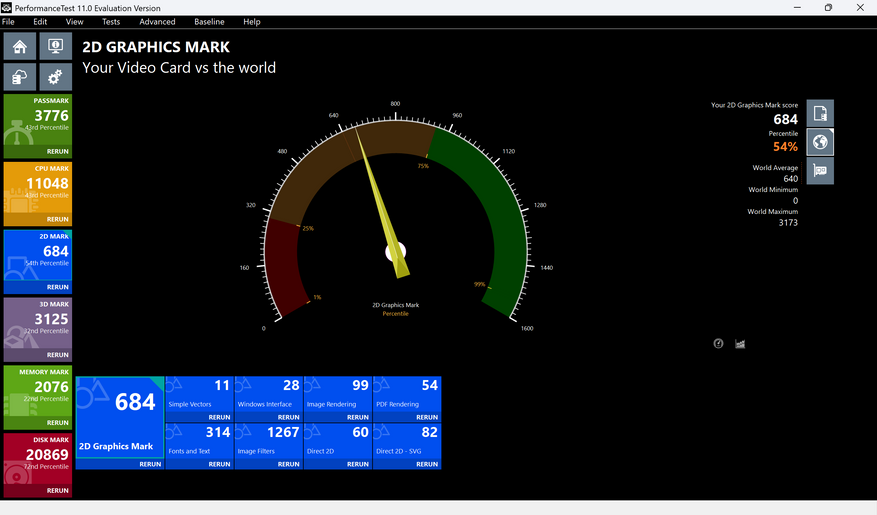Image resolution: width=877 pixels, height=515 pixels.
Task: Click the upload baseline cloud icon
Action: (x=20, y=77)
